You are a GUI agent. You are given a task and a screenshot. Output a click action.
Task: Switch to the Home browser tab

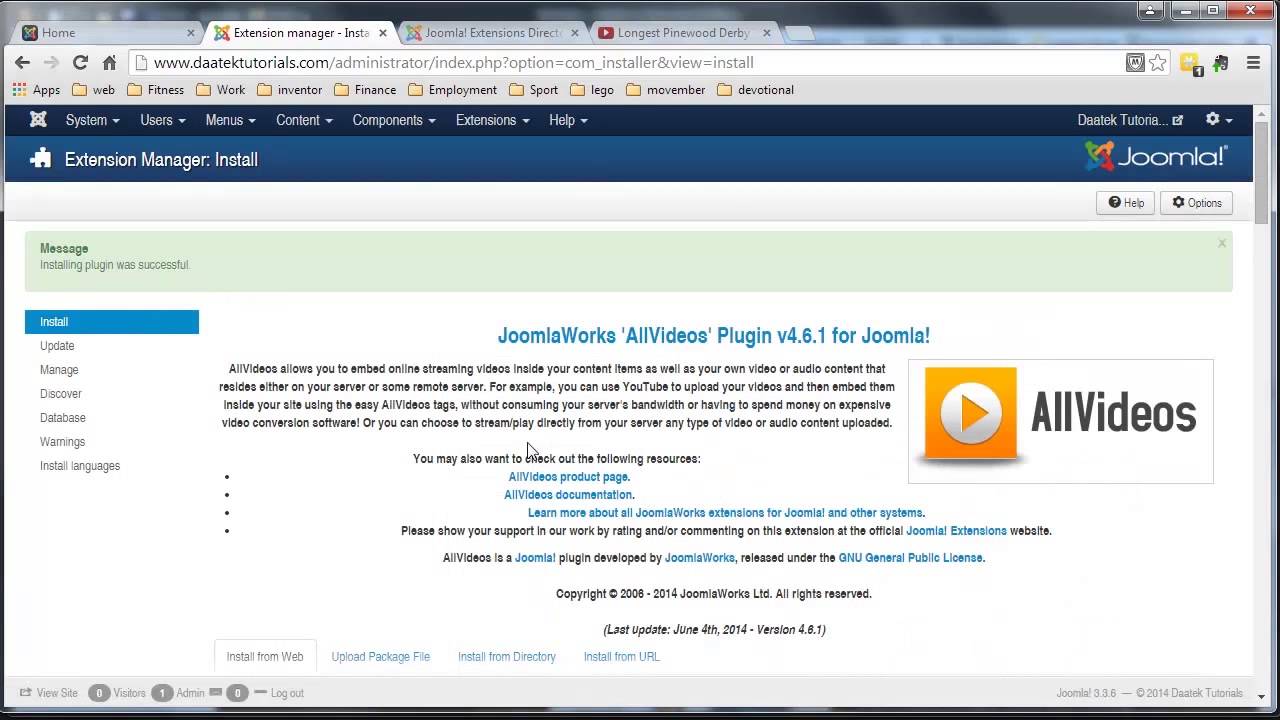108,33
